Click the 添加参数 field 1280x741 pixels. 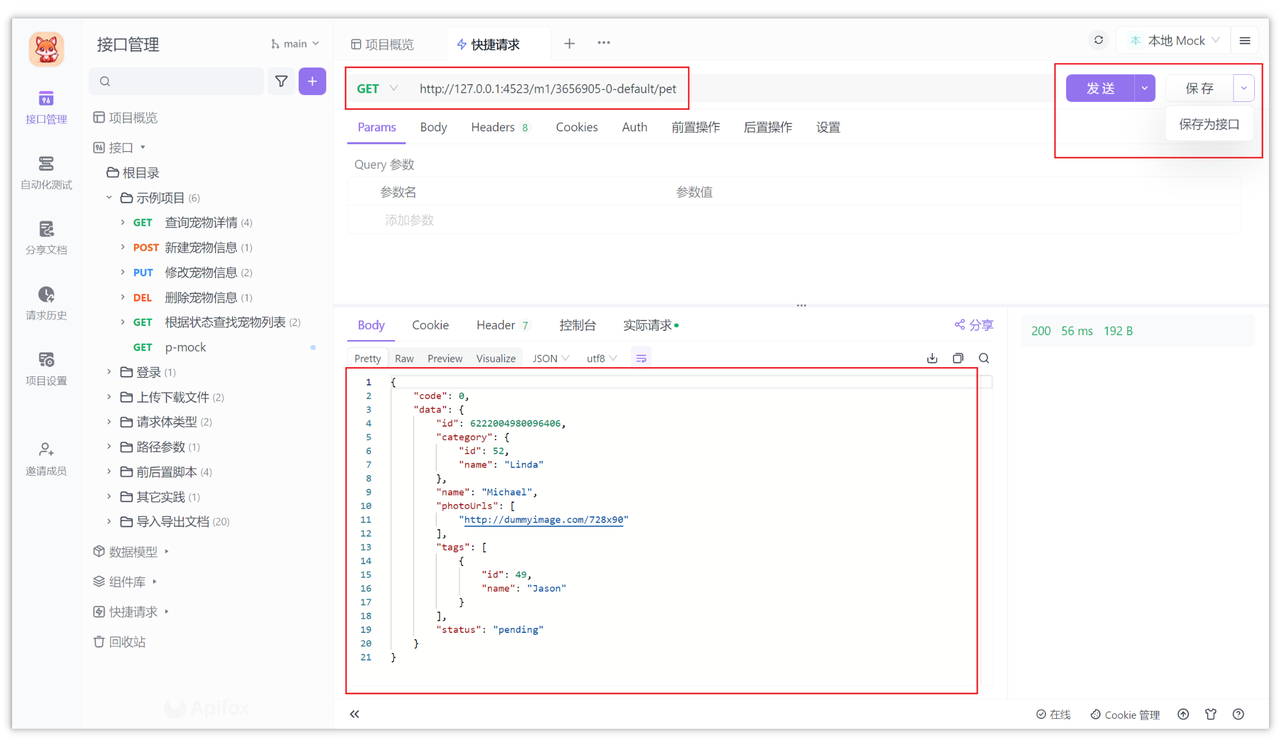coord(409,220)
